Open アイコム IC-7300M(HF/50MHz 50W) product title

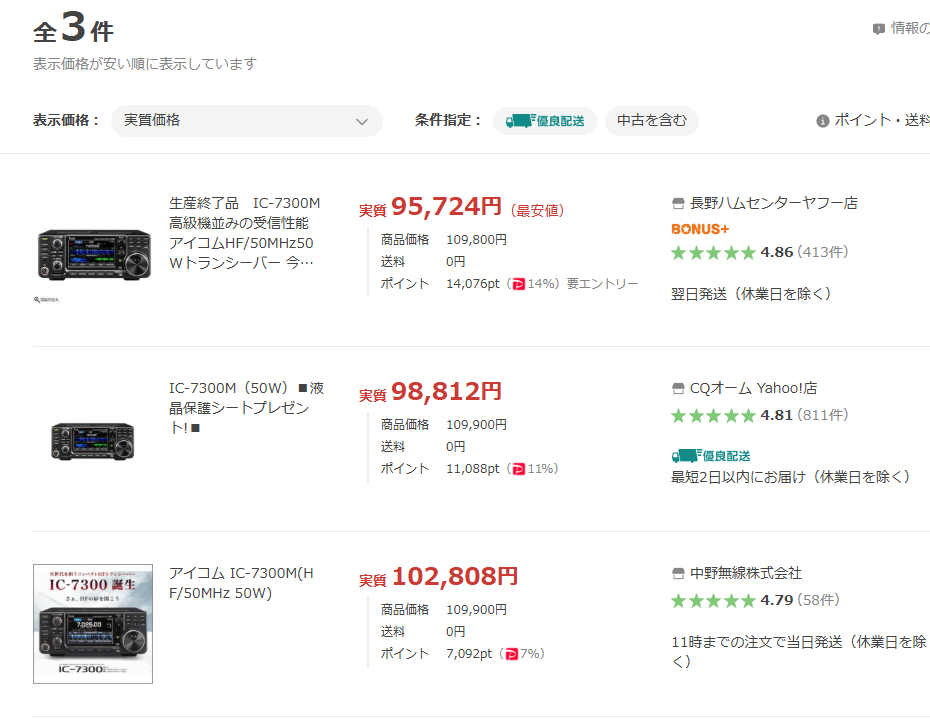click(241, 583)
